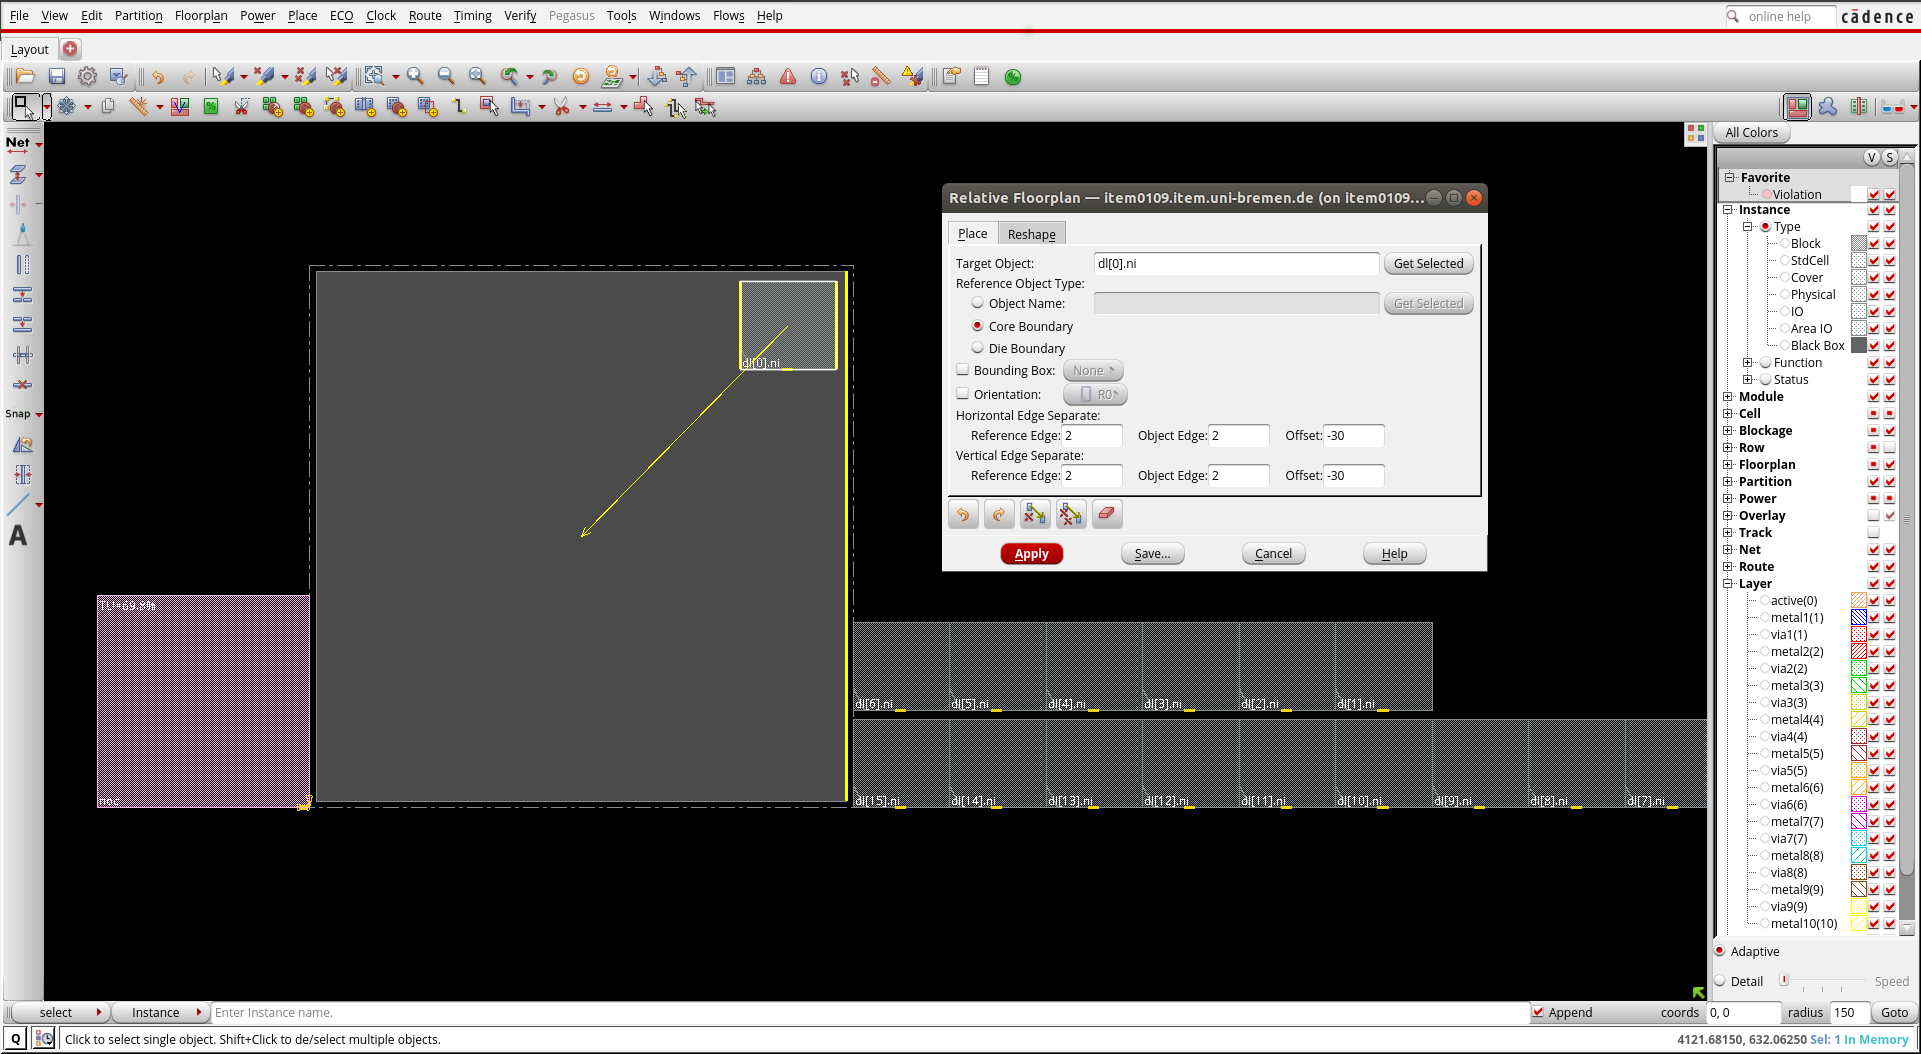The height and width of the screenshot is (1054, 1921).
Task: Click the eraser icon in Relative Floorplan
Action: click(1106, 514)
